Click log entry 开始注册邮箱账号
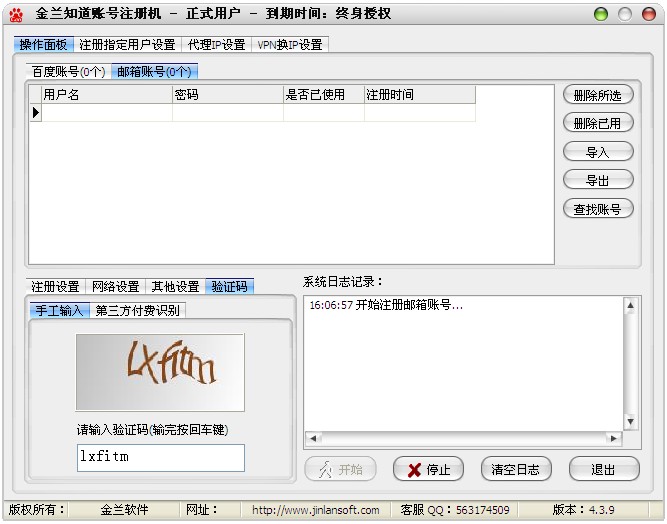Image resolution: width=667 pixels, height=524 pixels. click(x=386, y=305)
